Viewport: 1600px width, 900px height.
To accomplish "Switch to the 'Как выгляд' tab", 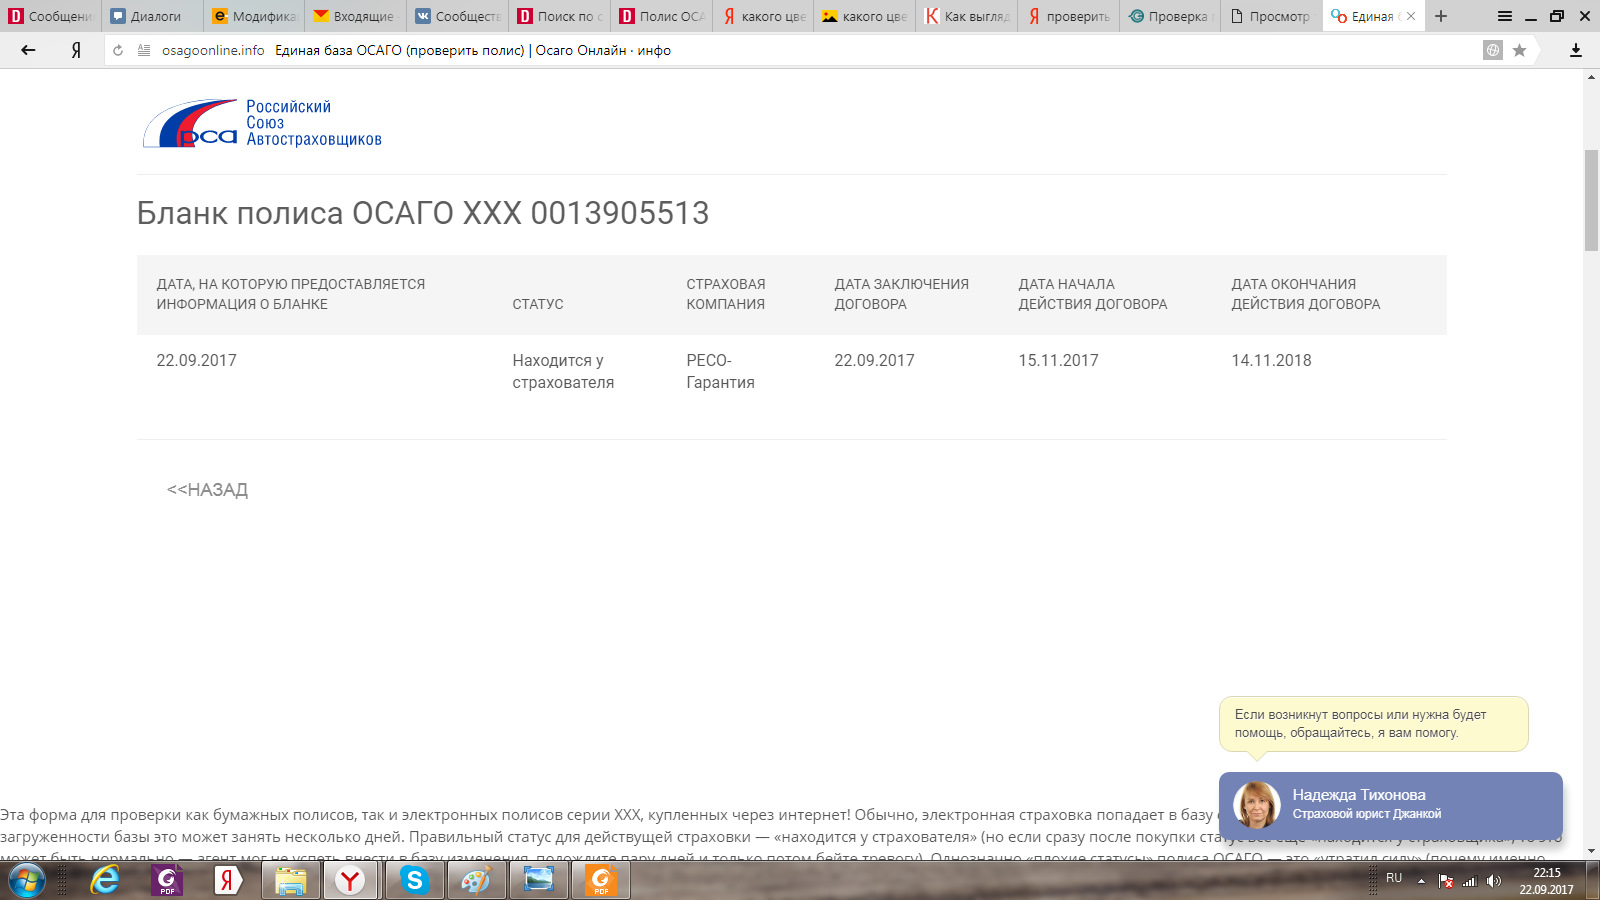I will [x=967, y=16].
